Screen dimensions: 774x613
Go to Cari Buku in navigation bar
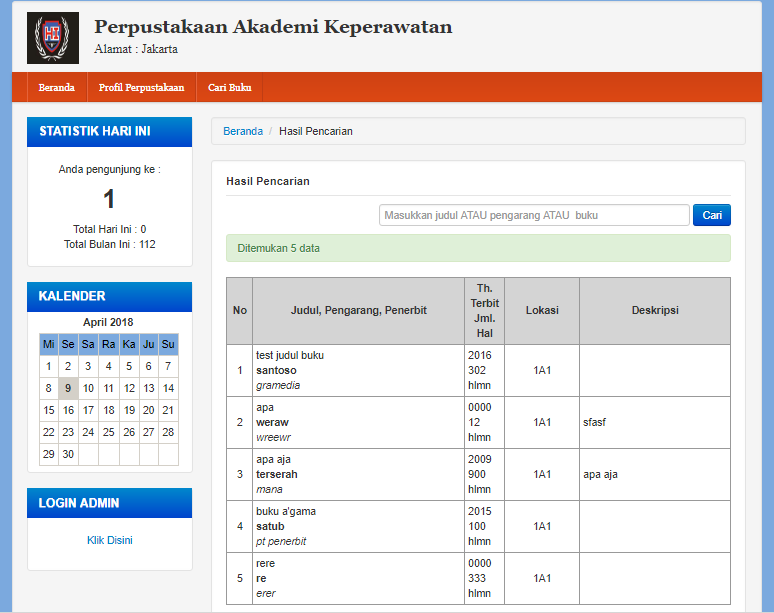[229, 87]
